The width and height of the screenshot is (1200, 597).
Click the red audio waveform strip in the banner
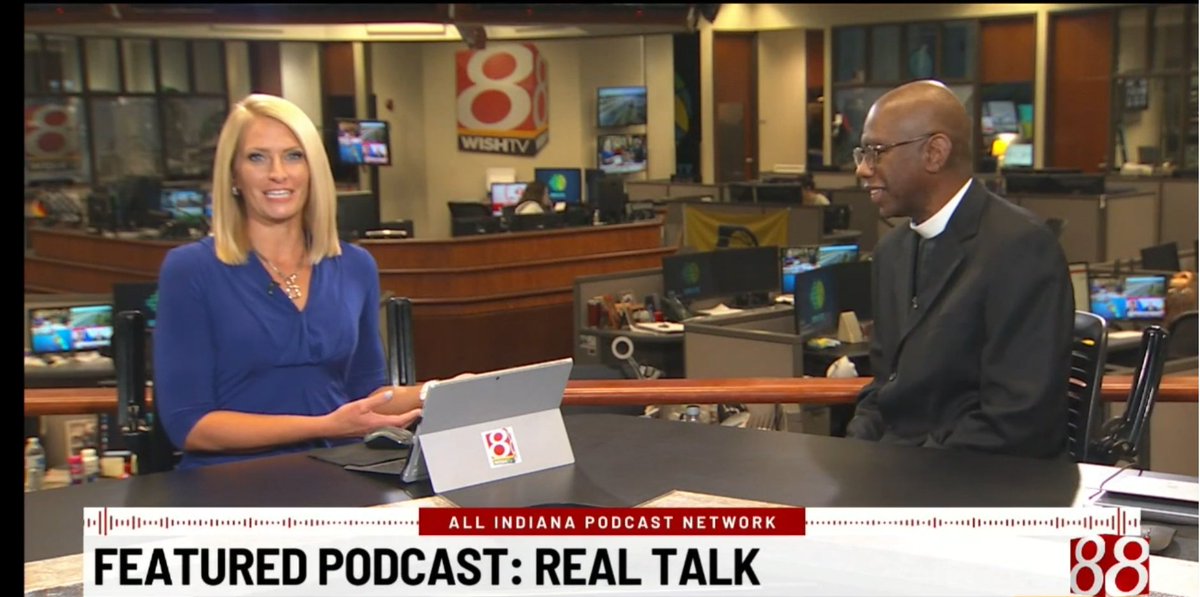click(x=150, y=519)
